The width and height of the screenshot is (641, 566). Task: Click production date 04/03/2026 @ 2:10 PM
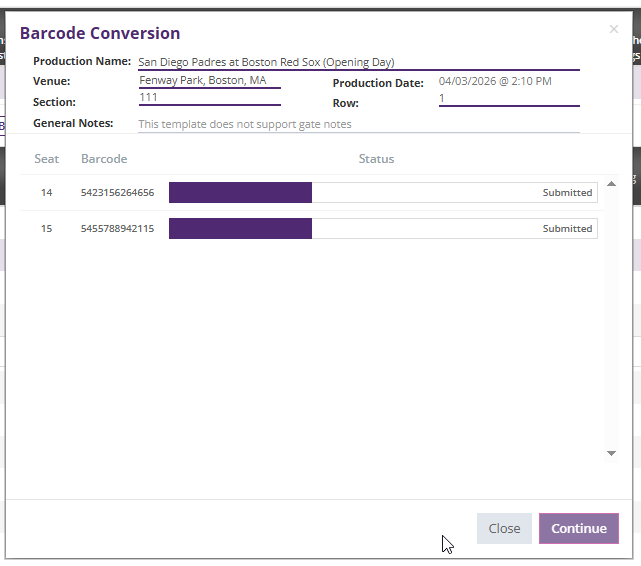click(x=495, y=81)
